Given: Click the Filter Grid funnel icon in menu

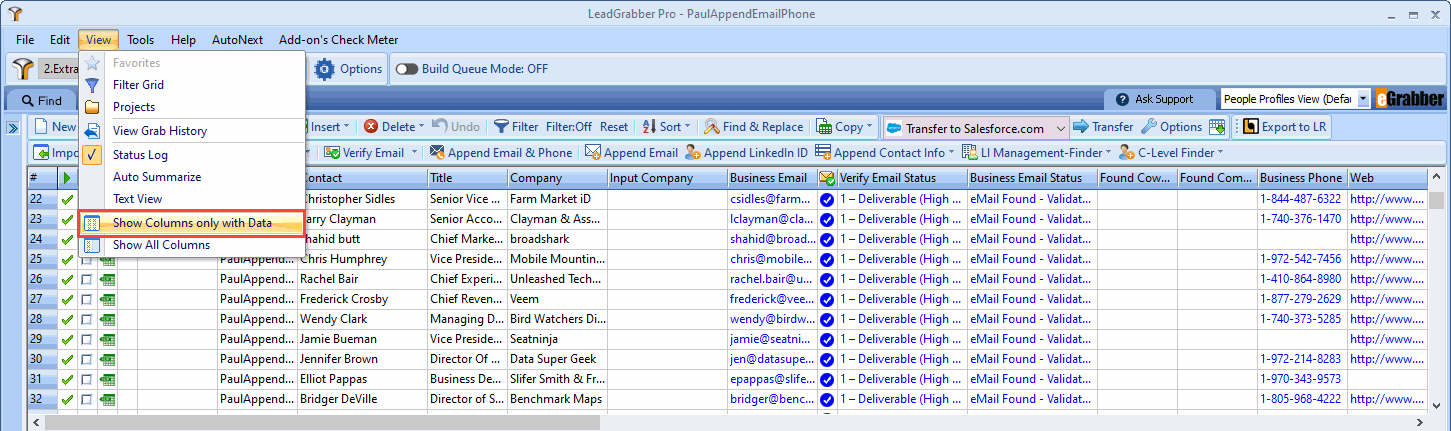Looking at the screenshot, I should pos(92,85).
